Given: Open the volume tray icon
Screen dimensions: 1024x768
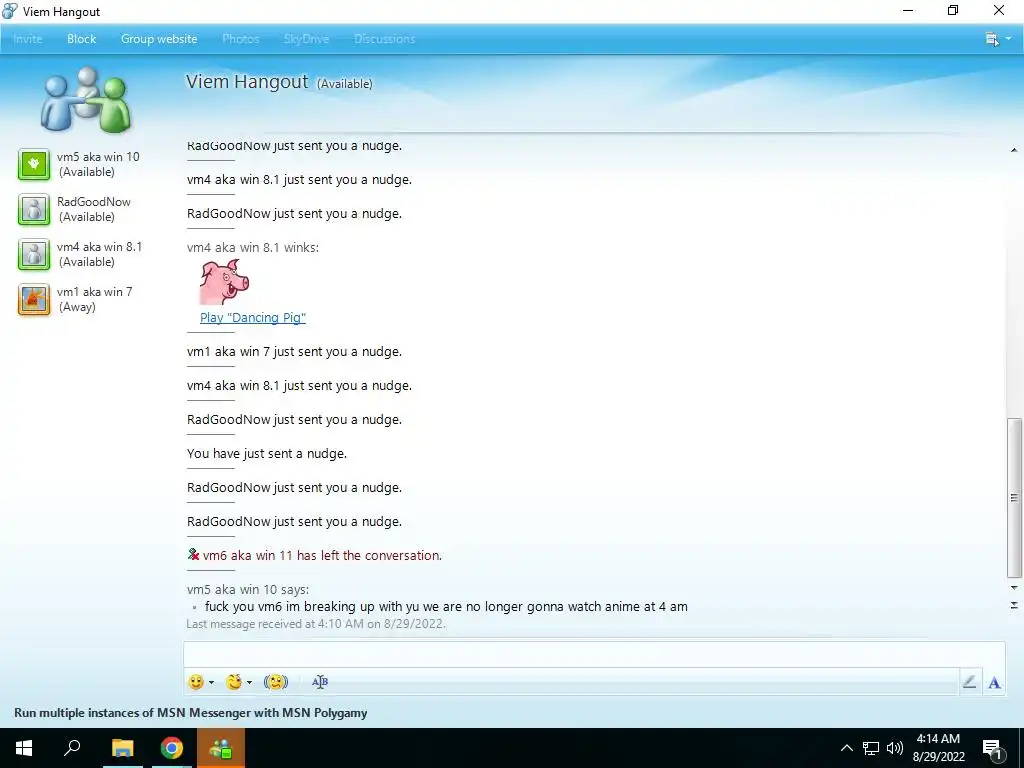Looking at the screenshot, I should 895,748.
